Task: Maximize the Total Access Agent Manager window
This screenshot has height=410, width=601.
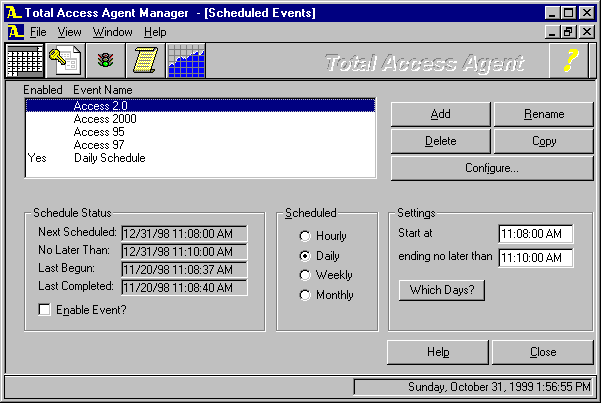Action: coord(568,13)
